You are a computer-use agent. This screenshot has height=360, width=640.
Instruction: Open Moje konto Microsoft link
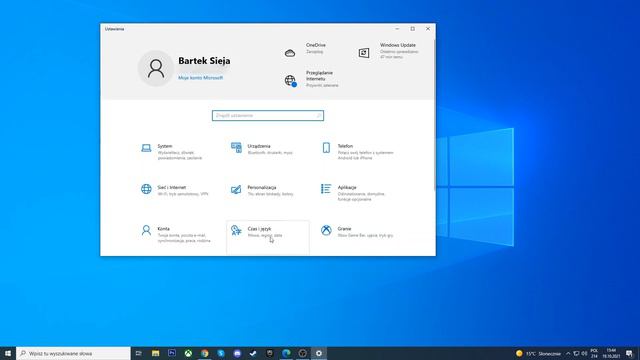click(200, 78)
